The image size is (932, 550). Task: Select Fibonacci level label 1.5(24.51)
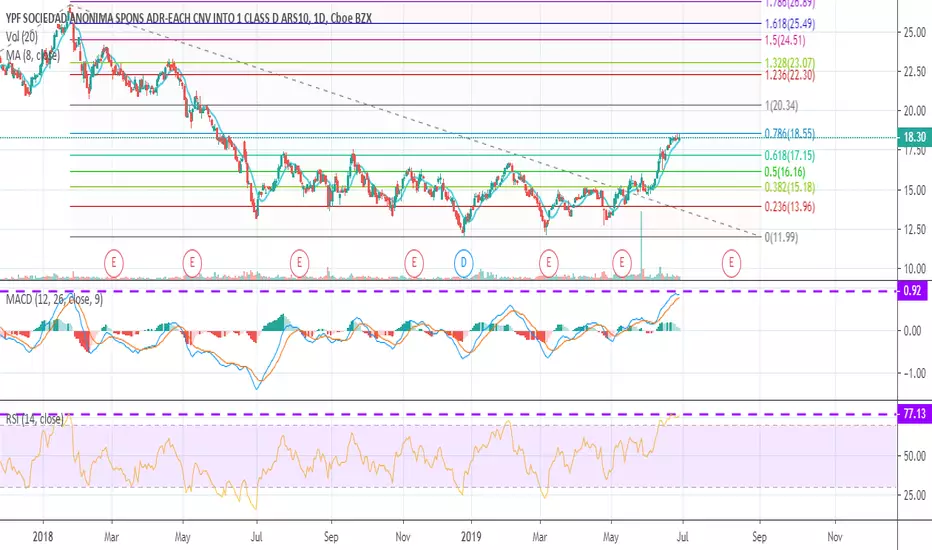(x=785, y=40)
